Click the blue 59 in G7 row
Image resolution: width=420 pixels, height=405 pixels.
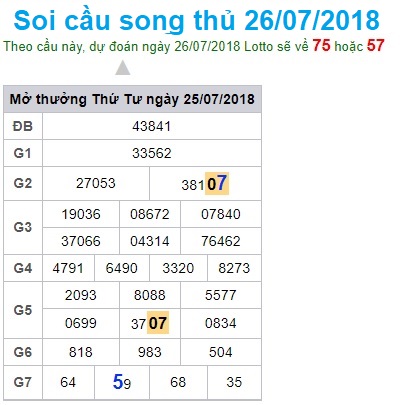122,382
